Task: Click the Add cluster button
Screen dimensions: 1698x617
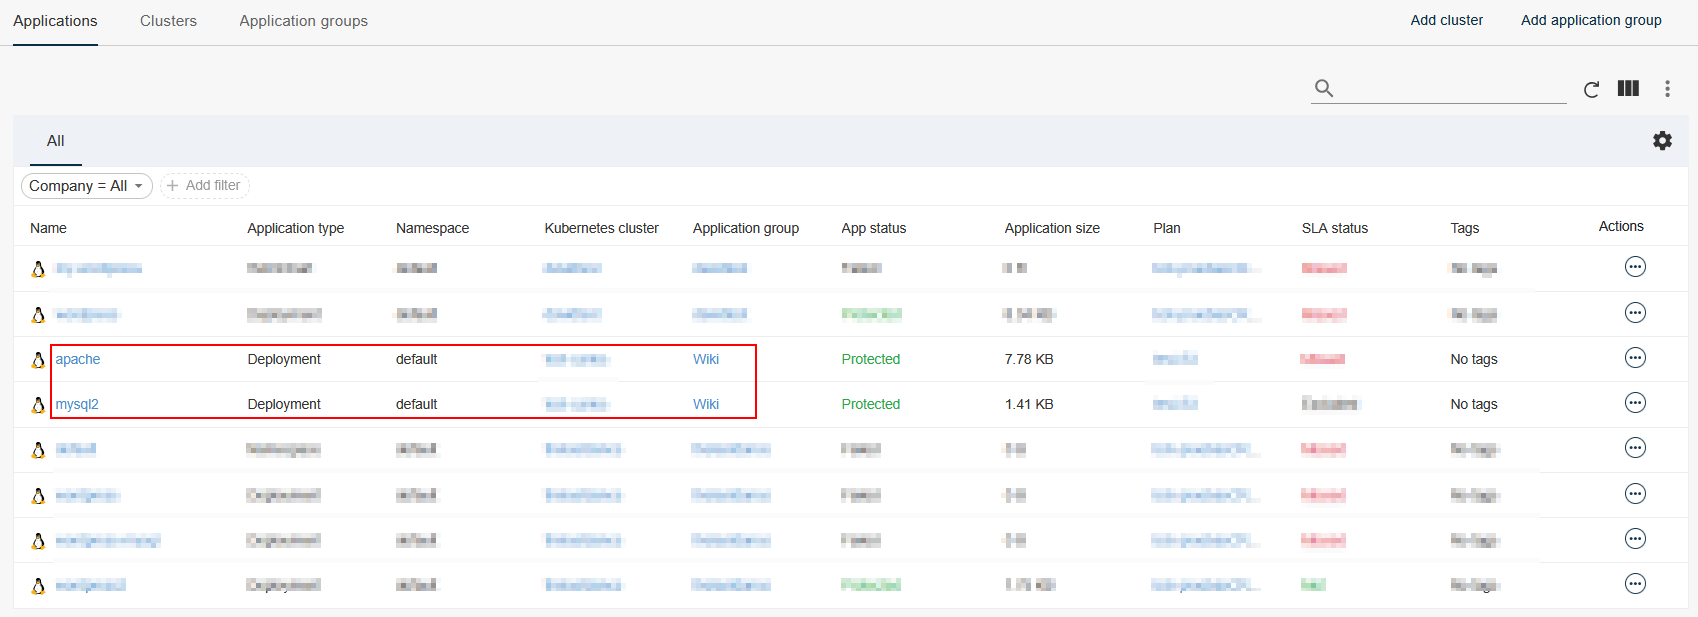Action: coord(1446,20)
